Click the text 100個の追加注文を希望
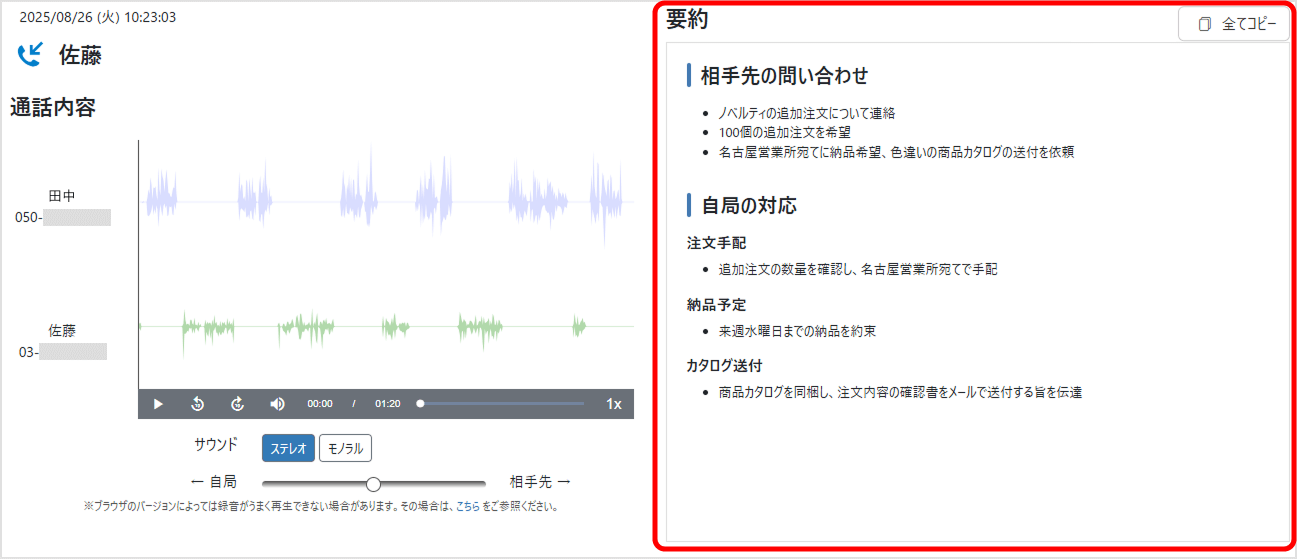This screenshot has width=1297, height=559. pos(785,132)
